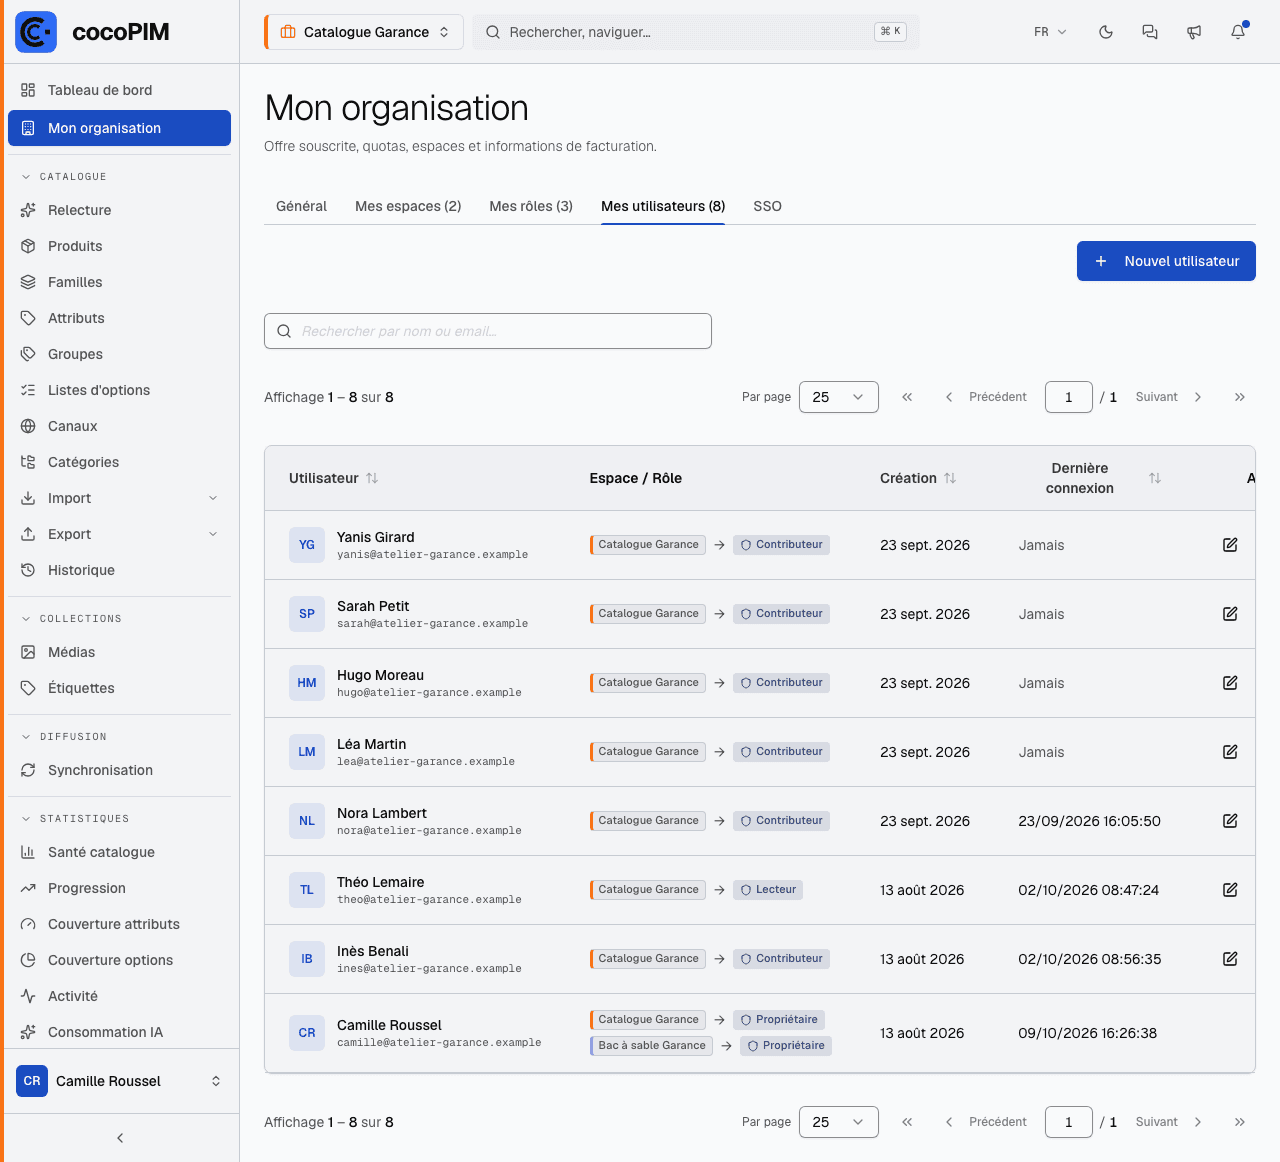Edit user Inès Benali
1280x1162 pixels.
click(1230, 959)
